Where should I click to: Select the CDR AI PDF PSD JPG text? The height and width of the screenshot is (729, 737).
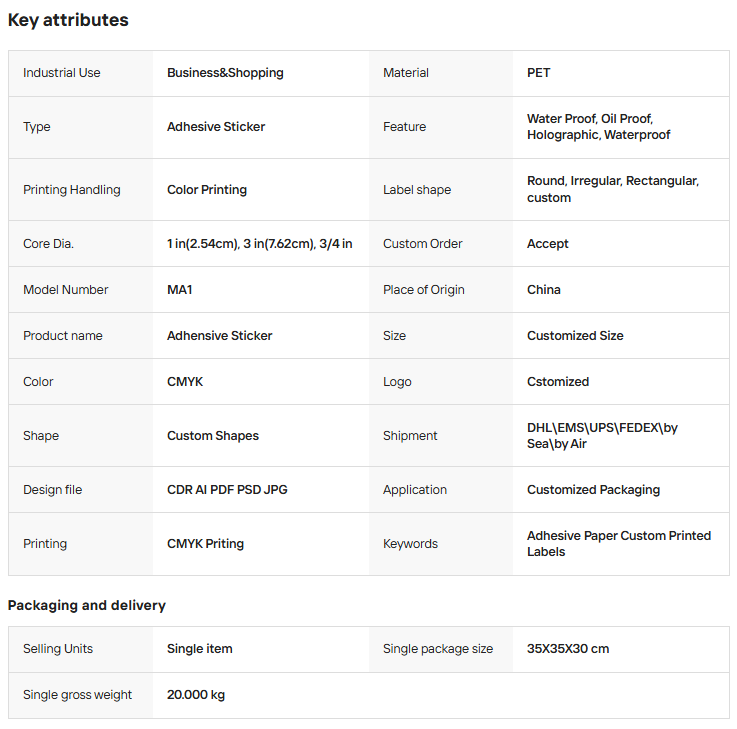tap(227, 490)
